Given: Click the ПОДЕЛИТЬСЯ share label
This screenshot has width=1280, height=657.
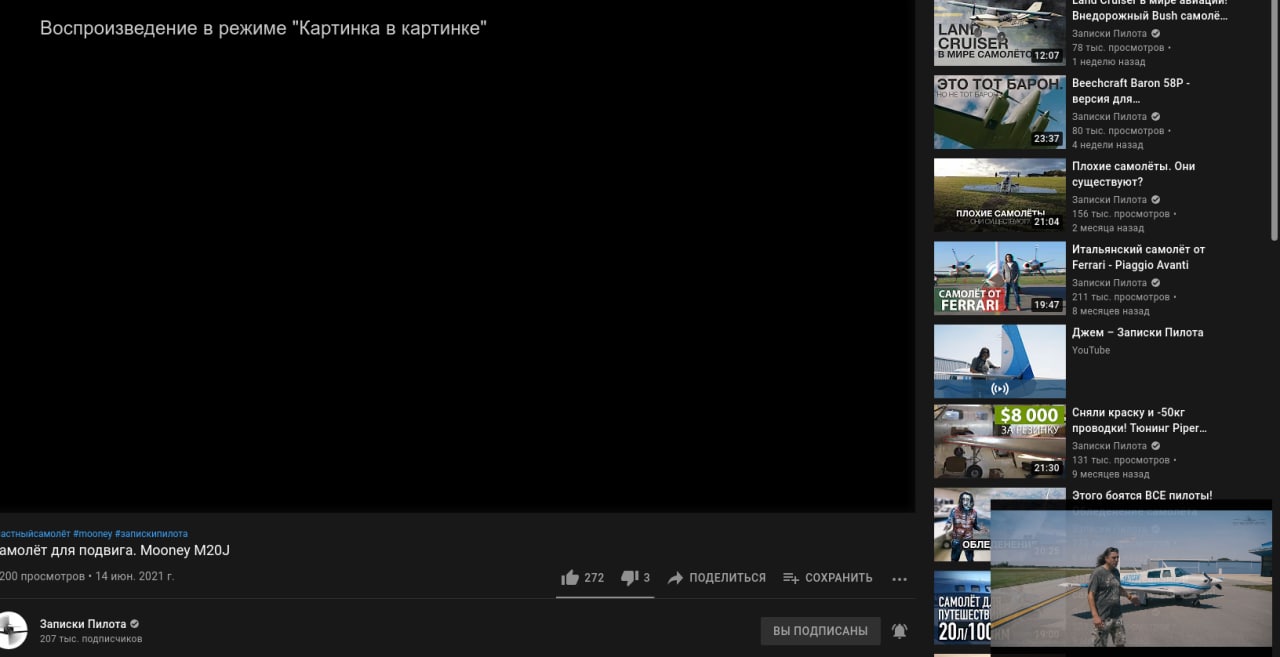Looking at the screenshot, I should pyautogui.click(x=727, y=578).
